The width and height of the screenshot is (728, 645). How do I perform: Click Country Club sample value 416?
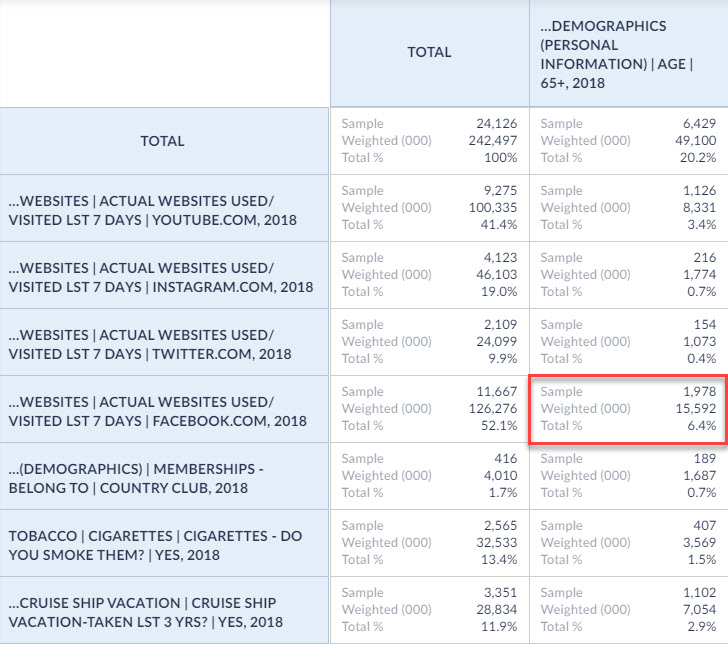point(506,458)
